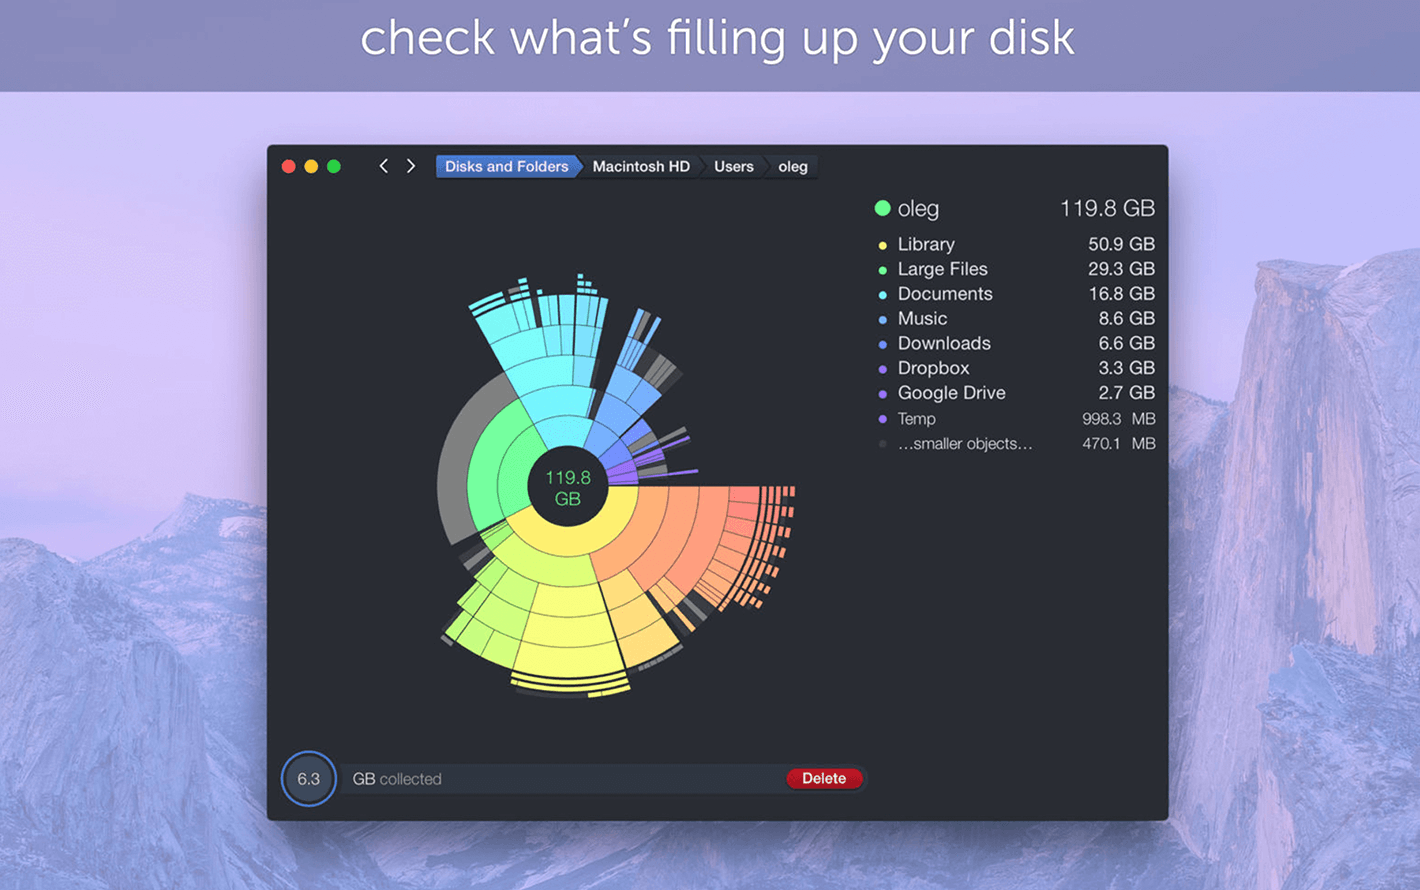Click the blue dot beside Music
Viewport: 1420px width, 890px height.
[x=882, y=320]
